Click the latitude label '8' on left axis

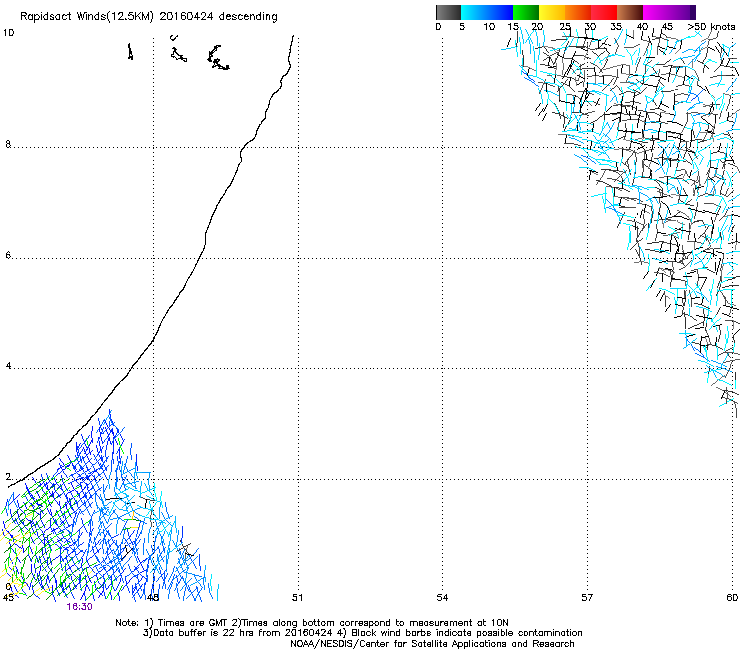point(8,144)
